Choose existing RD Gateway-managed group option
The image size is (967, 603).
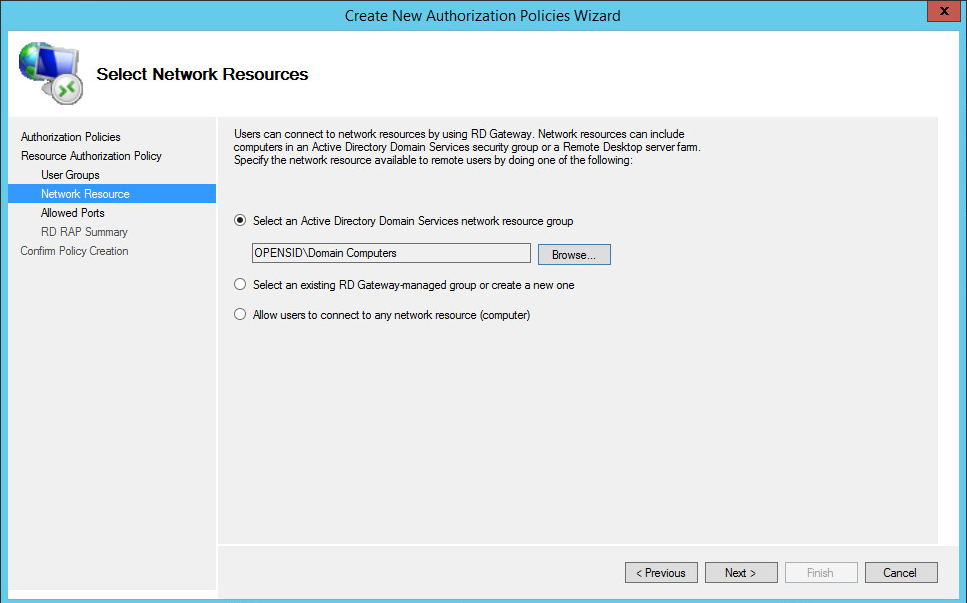click(240, 285)
